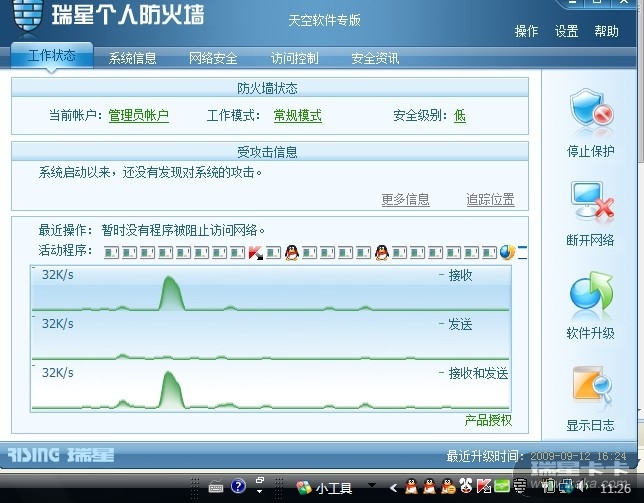Open the 小工具 colorful gadget icon

pyautogui.click(x=304, y=487)
